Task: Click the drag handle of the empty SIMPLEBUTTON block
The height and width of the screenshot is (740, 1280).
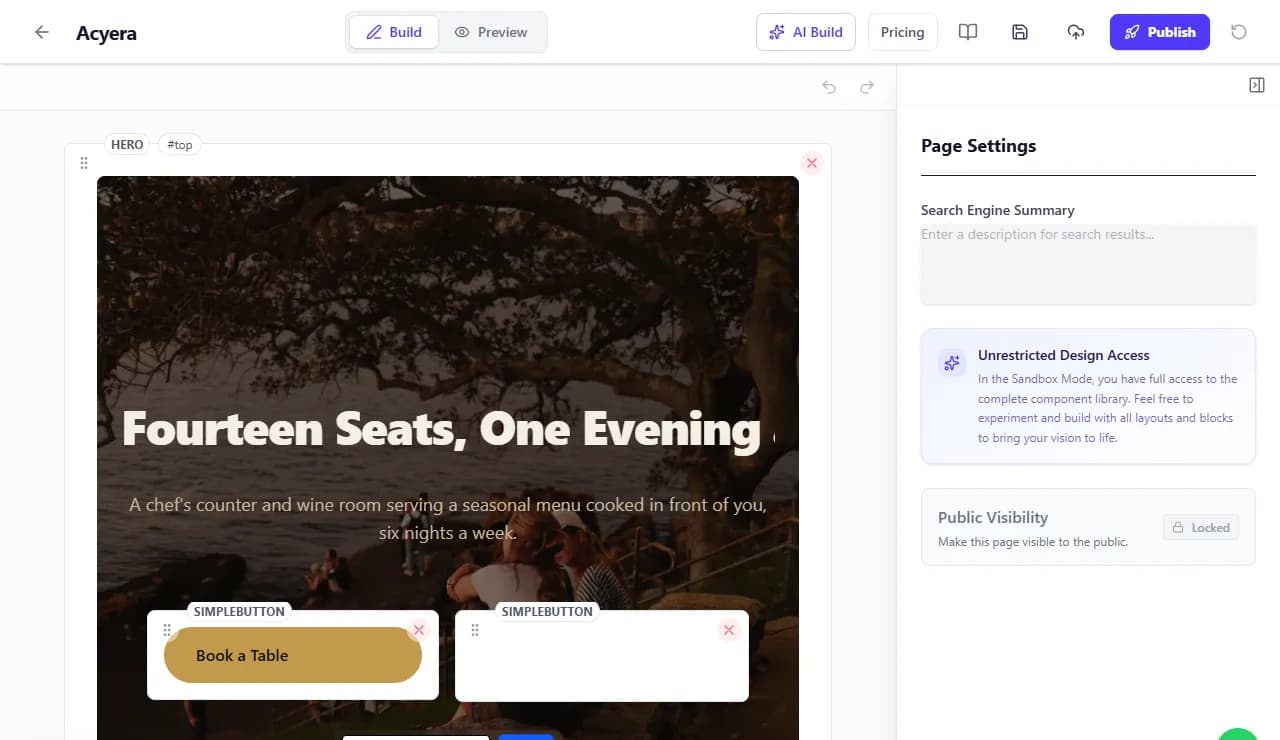Action: 475,630
